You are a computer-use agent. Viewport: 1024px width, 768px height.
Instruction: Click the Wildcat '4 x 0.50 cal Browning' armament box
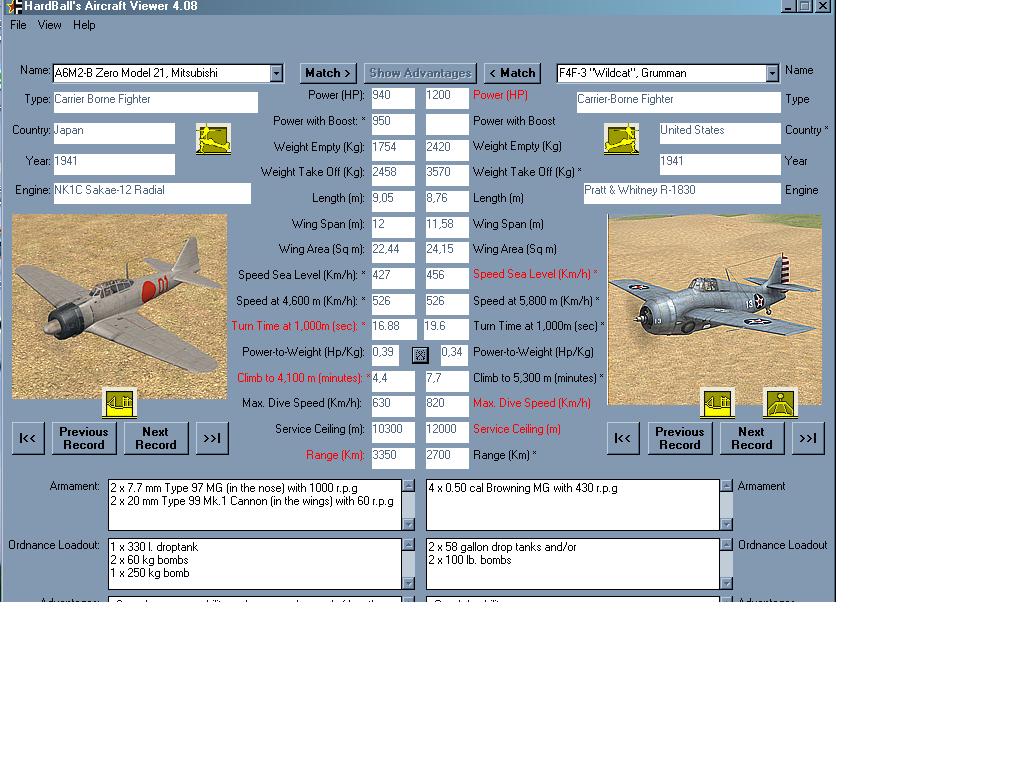[x=573, y=505]
